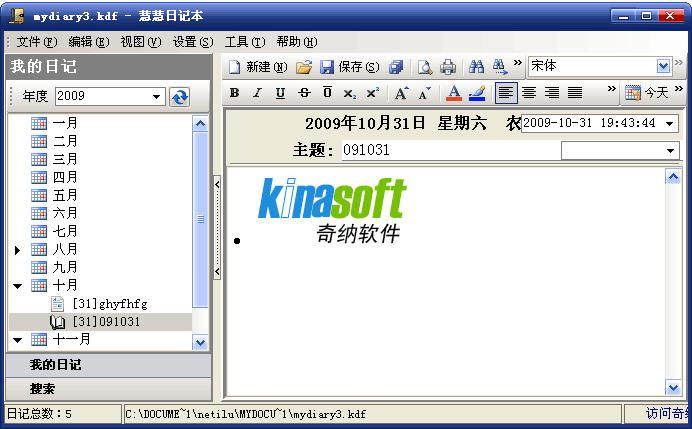The image size is (692, 429).
Task: Select July (七月) in tree
Action: 65,232
